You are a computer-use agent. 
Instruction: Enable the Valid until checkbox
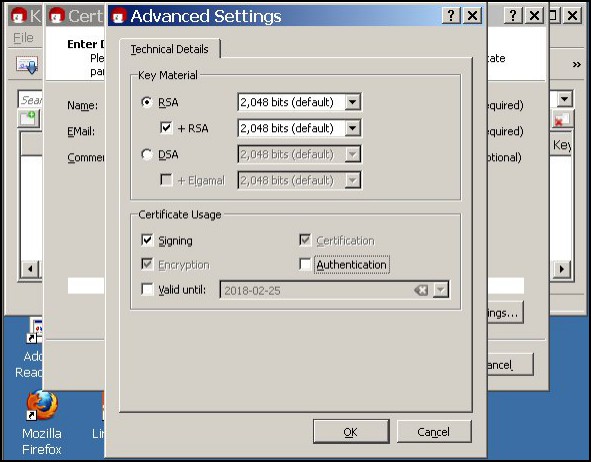147,289
